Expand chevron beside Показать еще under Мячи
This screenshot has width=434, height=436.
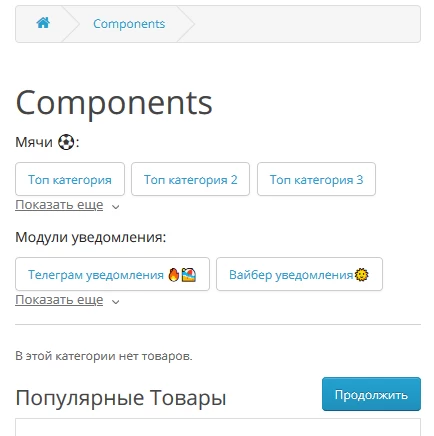(116, 207)
